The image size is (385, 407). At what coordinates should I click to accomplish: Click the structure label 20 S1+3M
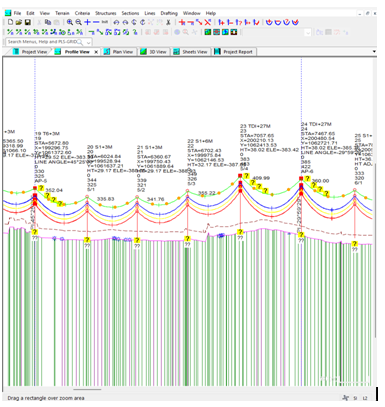[x=100, y=147]
